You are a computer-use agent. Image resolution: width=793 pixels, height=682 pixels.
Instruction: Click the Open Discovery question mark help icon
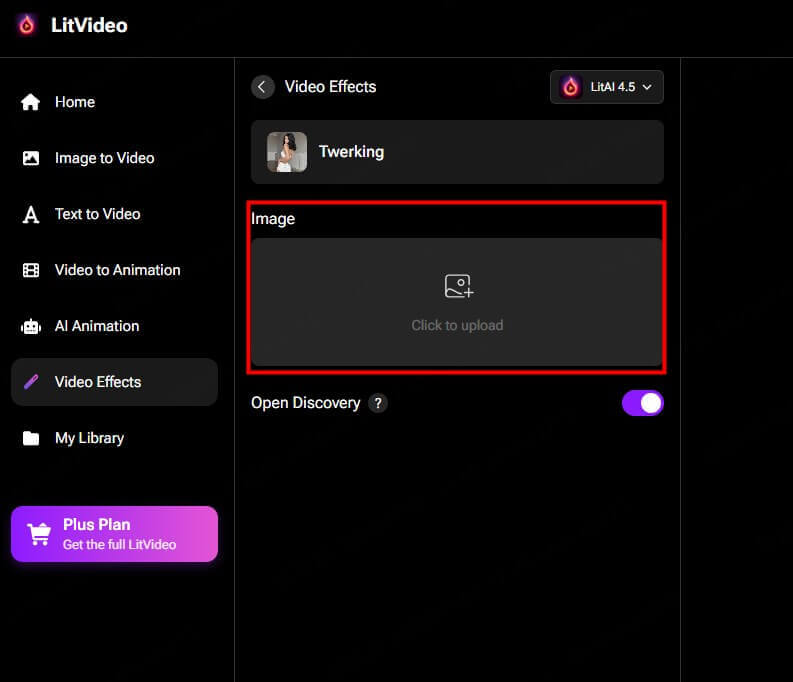(378, 403)
